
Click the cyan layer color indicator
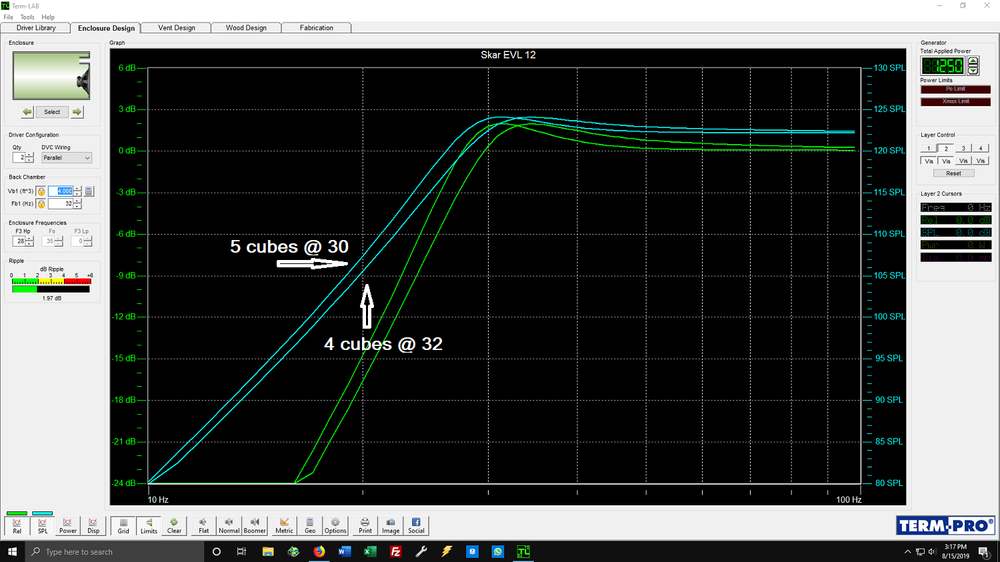[42, 513]
